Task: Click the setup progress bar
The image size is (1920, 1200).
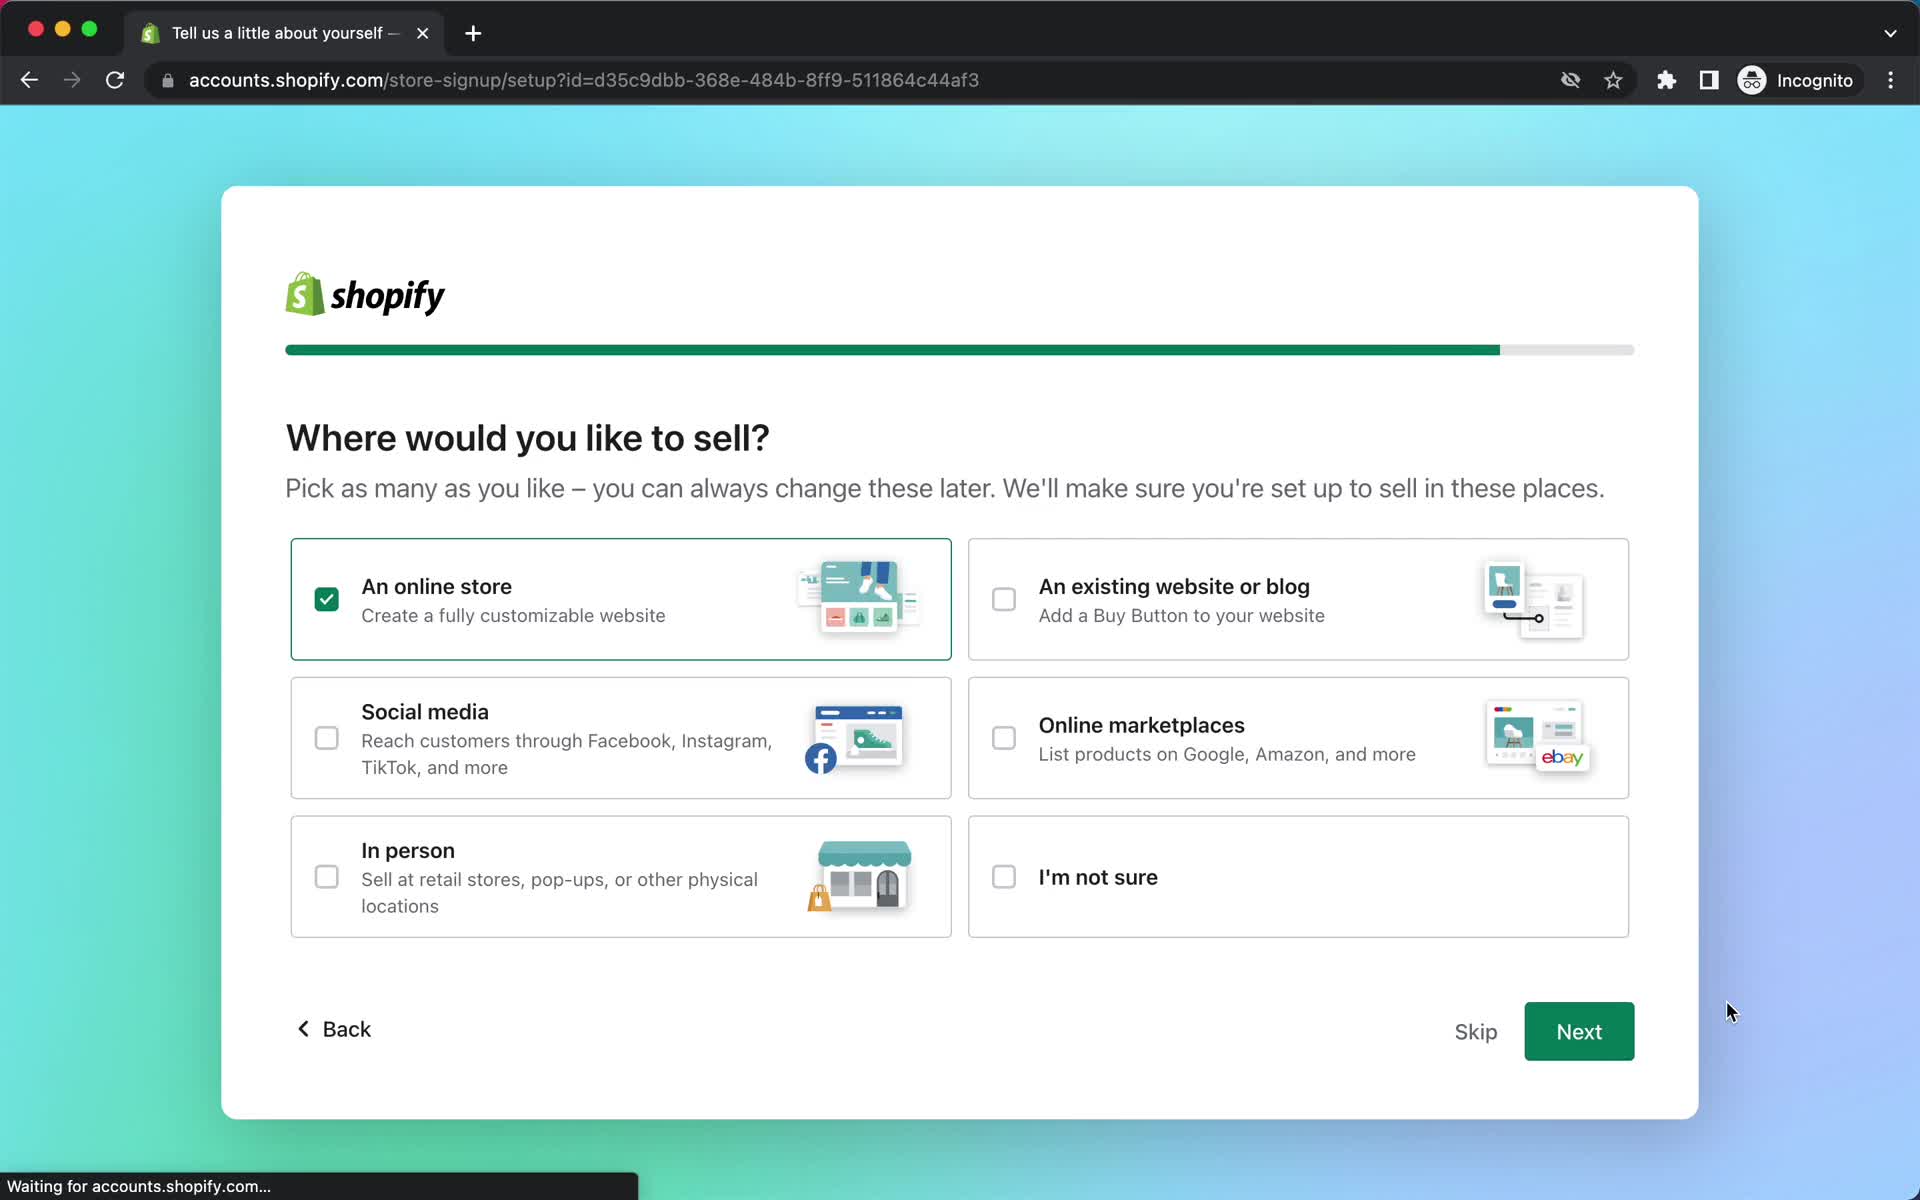Action: coord(959,349)
